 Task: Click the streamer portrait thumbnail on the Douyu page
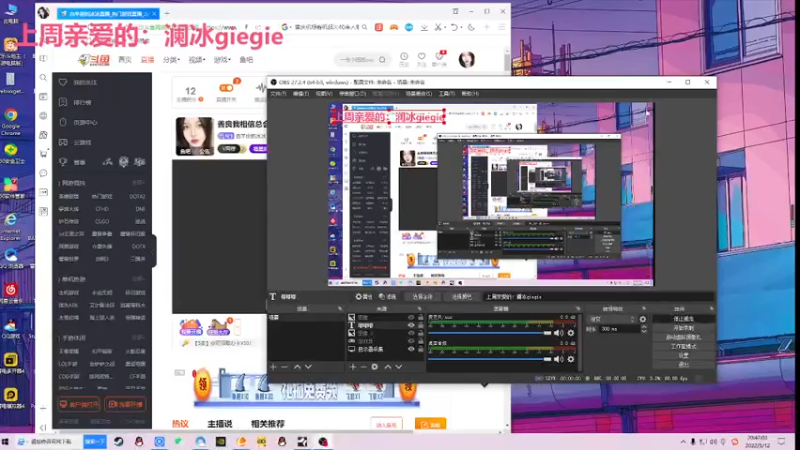pyautogui.click(x=194, y=136)
